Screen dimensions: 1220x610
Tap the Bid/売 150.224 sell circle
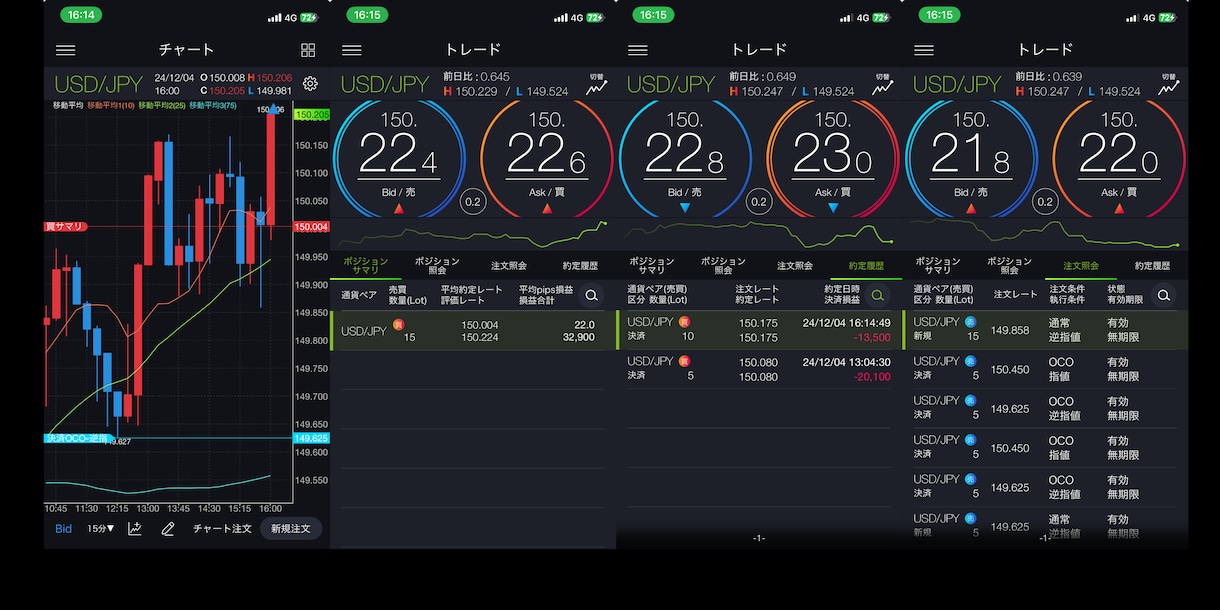tap(399, 159)
